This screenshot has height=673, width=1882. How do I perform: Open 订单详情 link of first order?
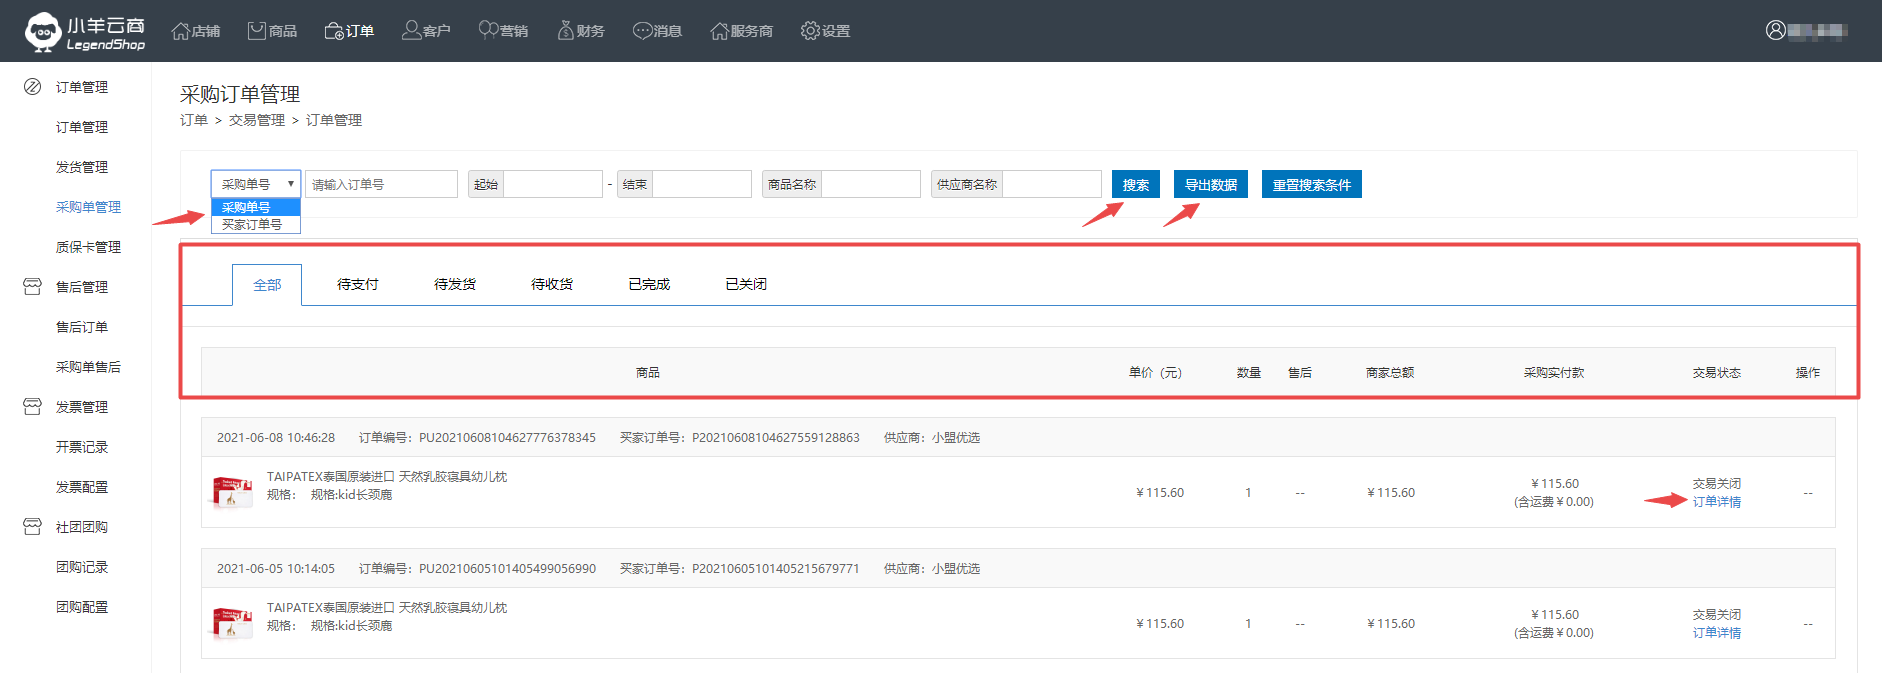1716,502
